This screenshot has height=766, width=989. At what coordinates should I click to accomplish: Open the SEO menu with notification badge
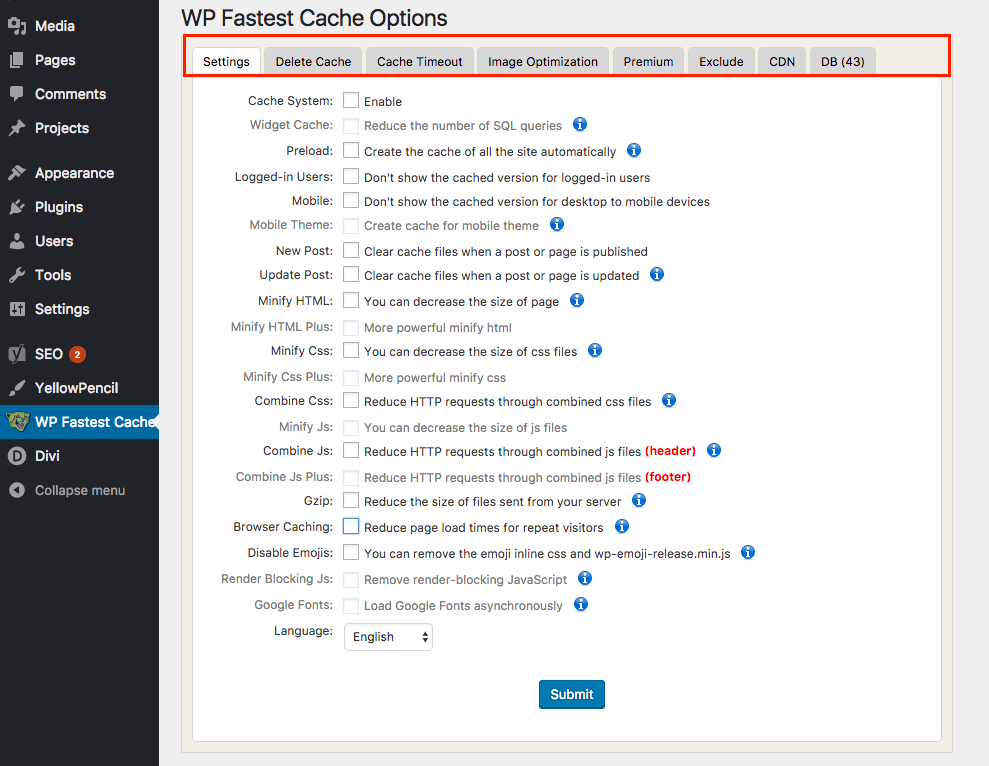click(48, 354)
